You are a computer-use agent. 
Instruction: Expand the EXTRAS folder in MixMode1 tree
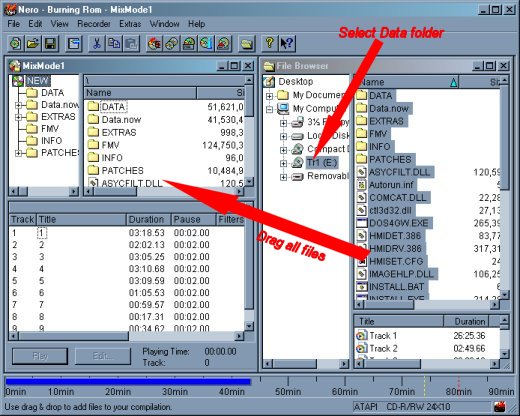(18, 117)
